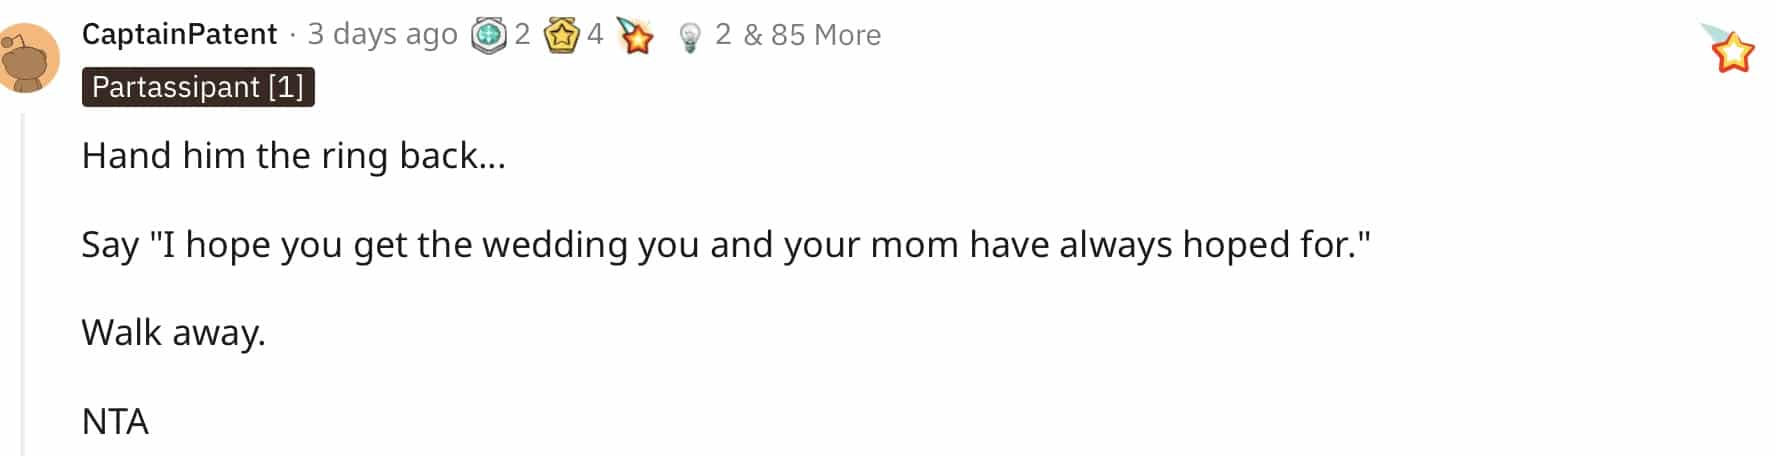Screen dimensions: 1776x456
Task: Click the count 2 beside lightbulb award
Action: coord(723,35)
